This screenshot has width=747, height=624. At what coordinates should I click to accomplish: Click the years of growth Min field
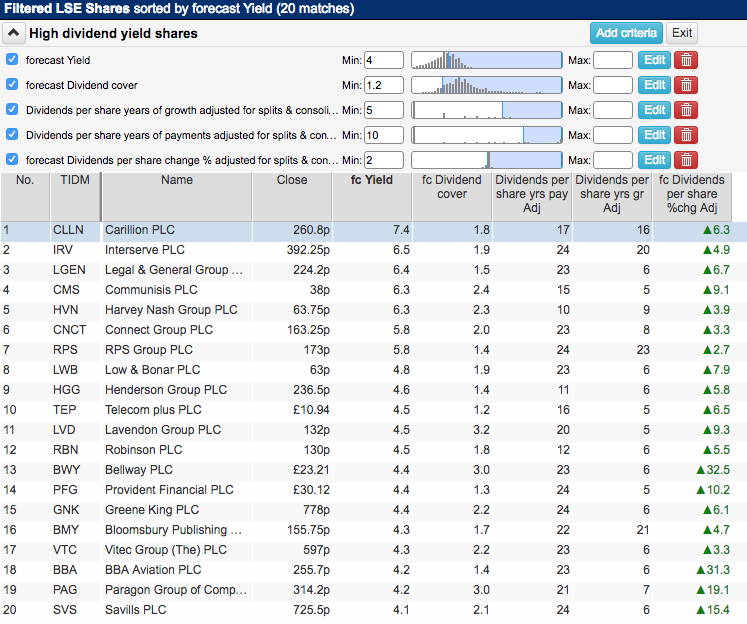[x=384, y=110]
